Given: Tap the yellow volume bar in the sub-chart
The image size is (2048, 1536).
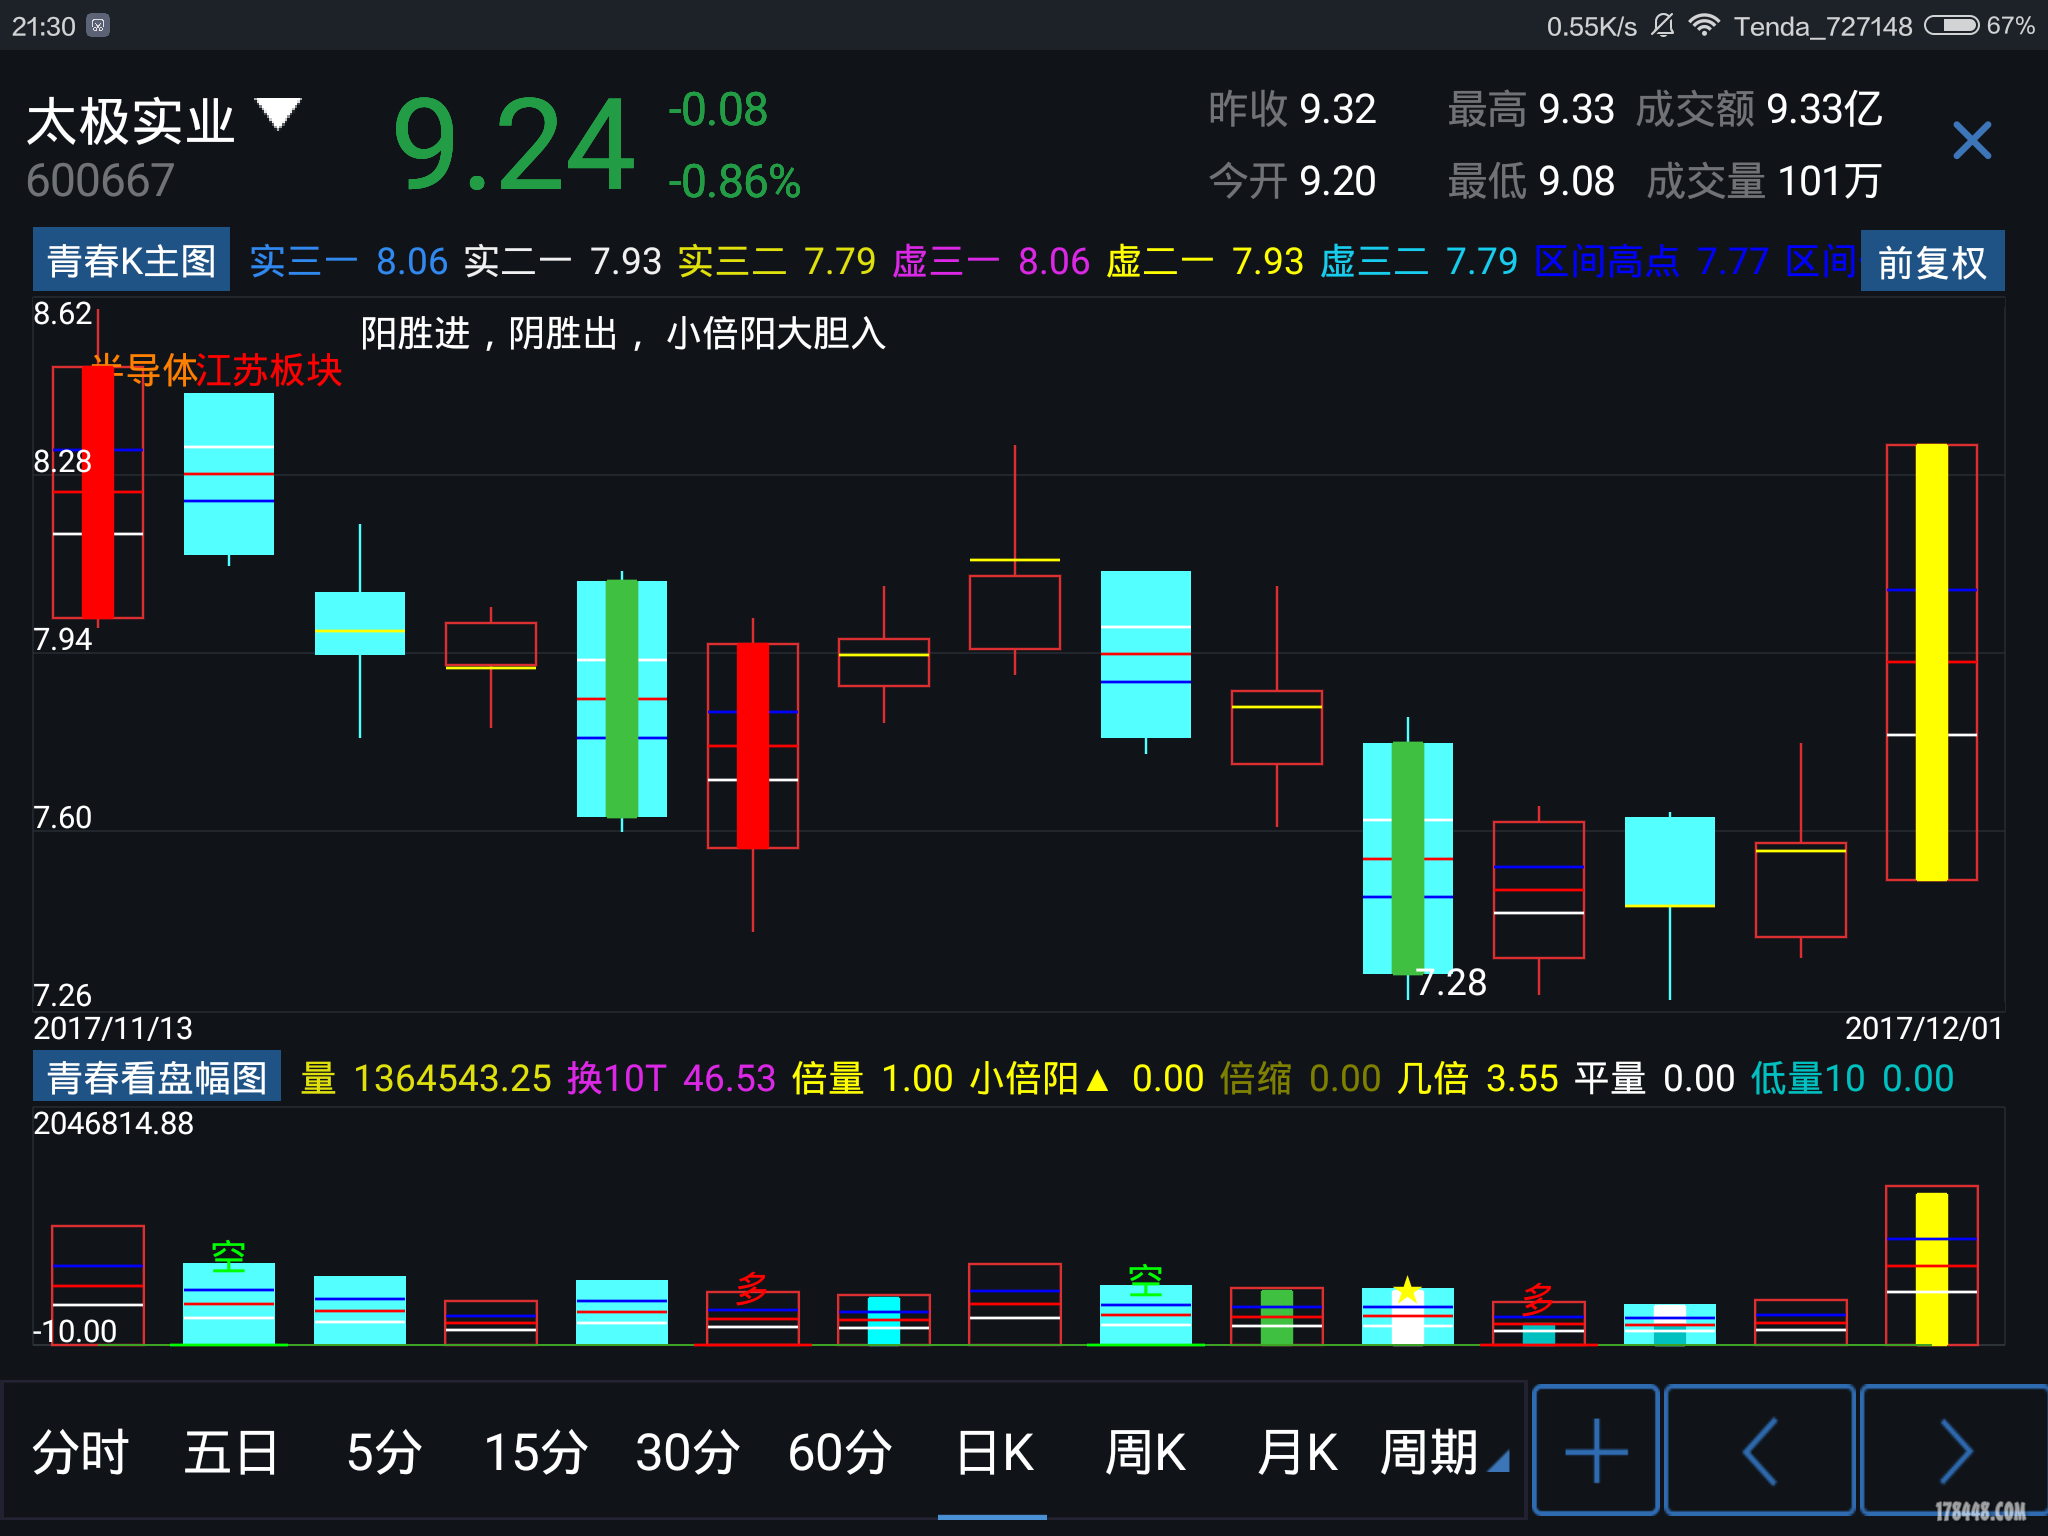Looking at the screenshot, I should [1931, 1268].
